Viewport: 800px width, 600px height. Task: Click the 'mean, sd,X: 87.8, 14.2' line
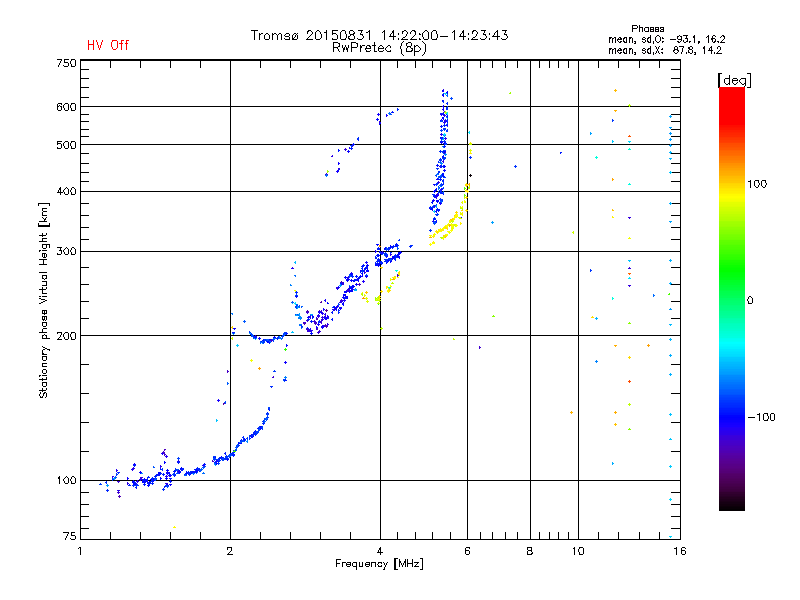point(665,50)
